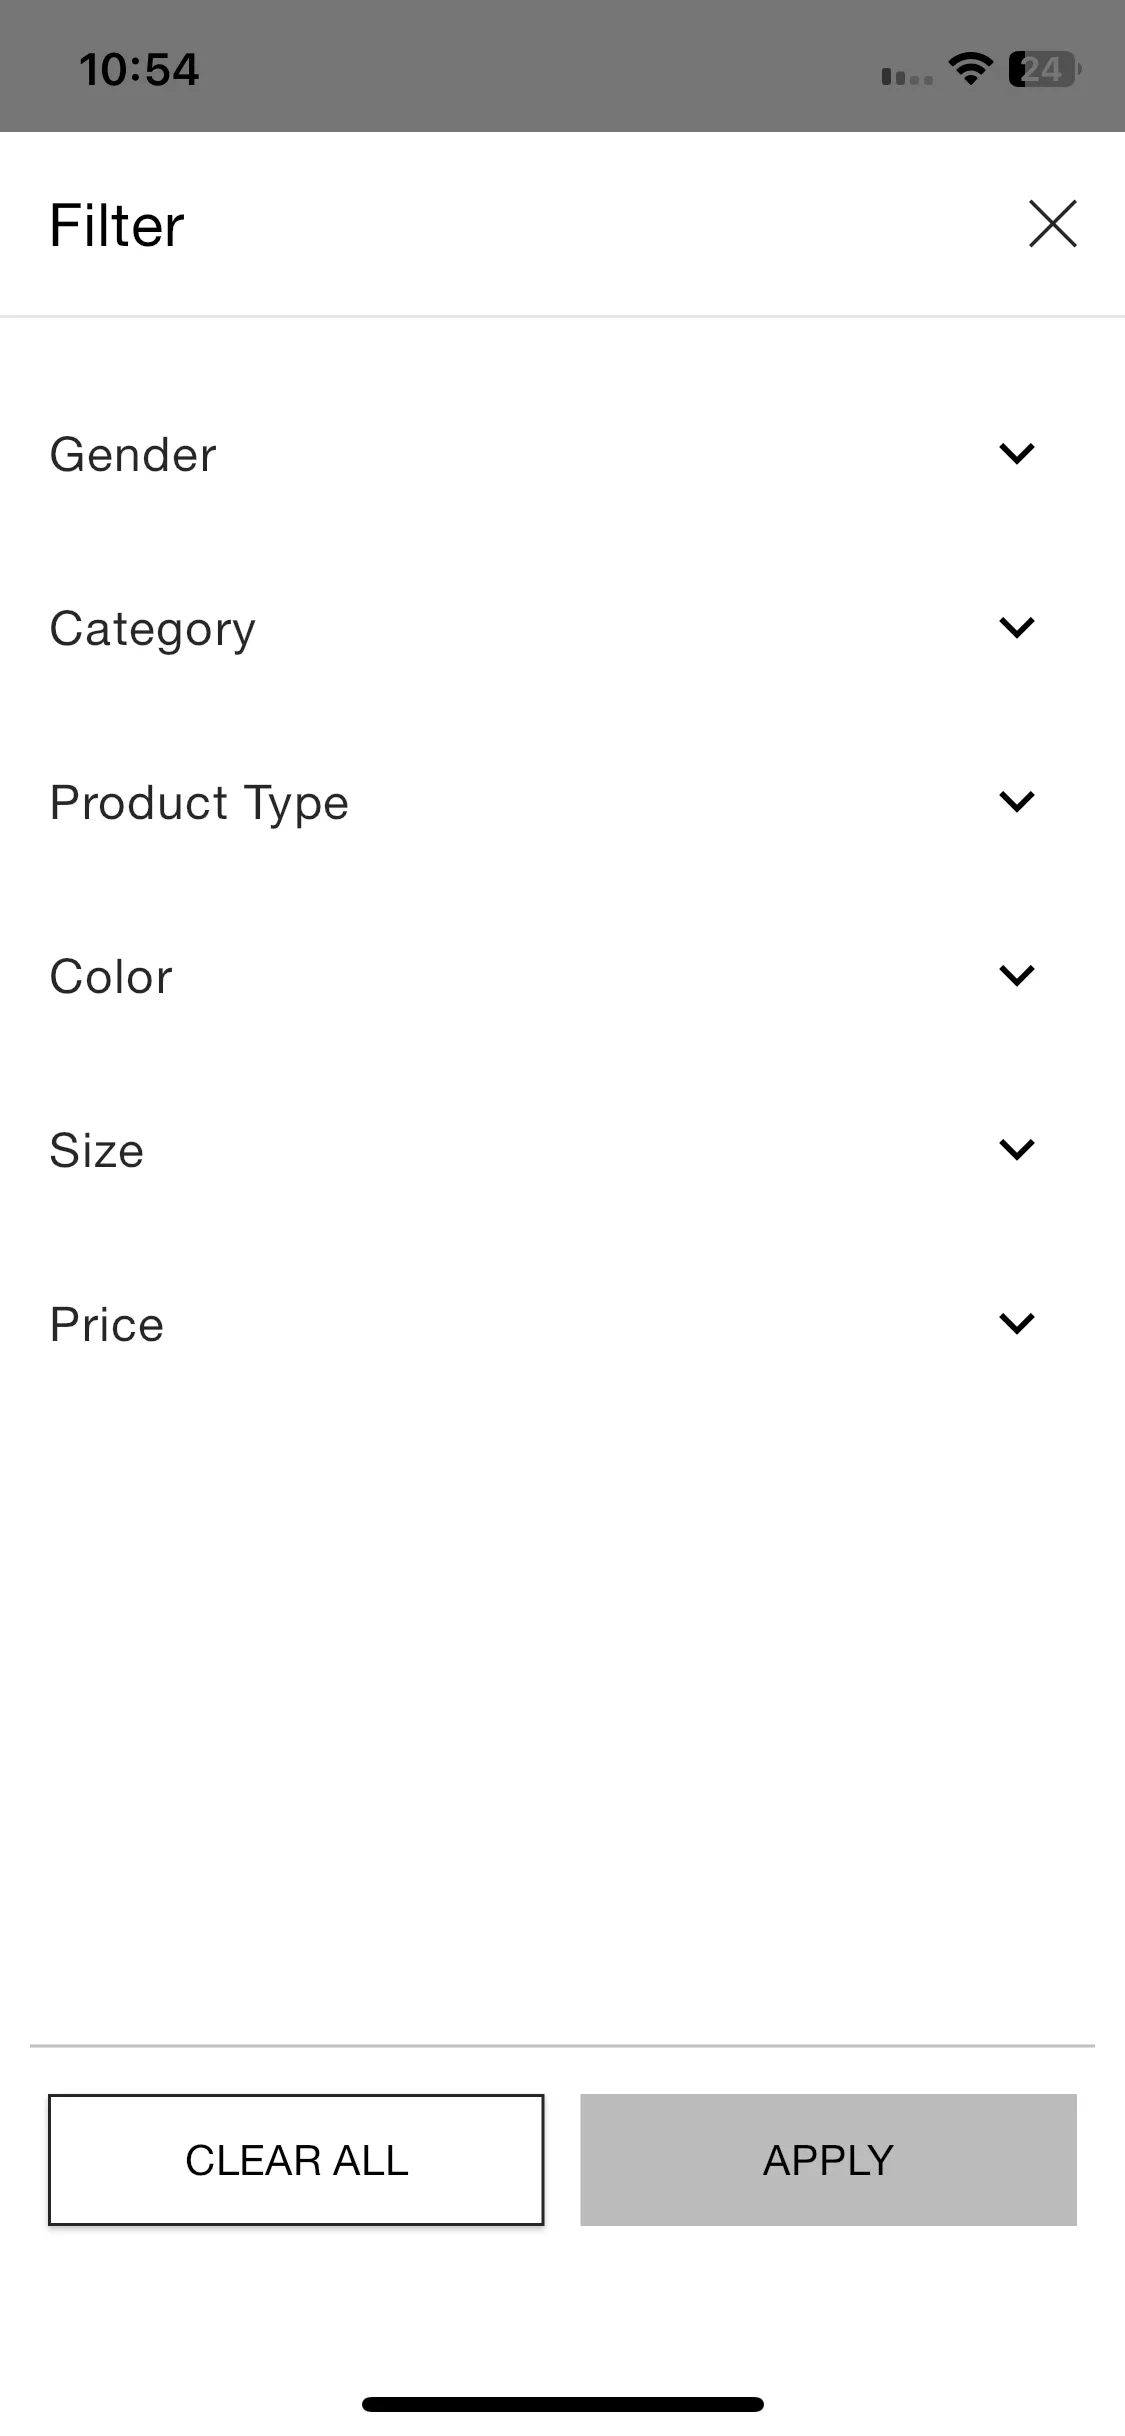Tap the battery indicator icon
This screenshot has width=1125, height=2436.
coord(1045,69)
